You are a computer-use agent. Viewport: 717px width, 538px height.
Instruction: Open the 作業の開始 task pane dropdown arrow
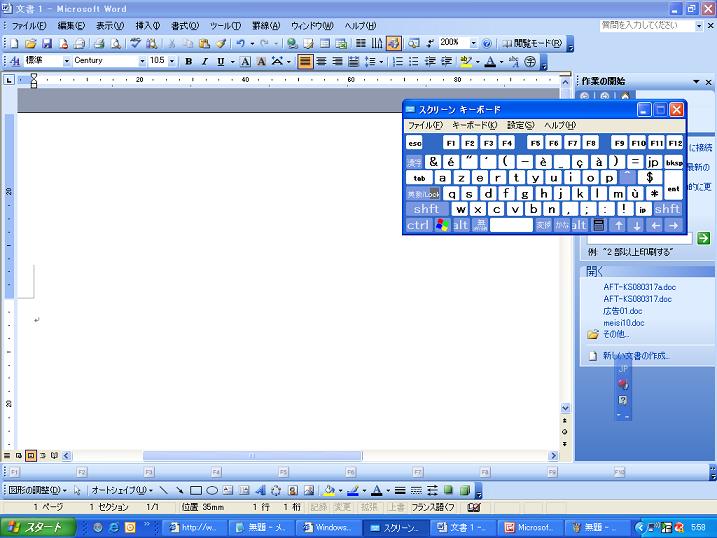(696, 82)
